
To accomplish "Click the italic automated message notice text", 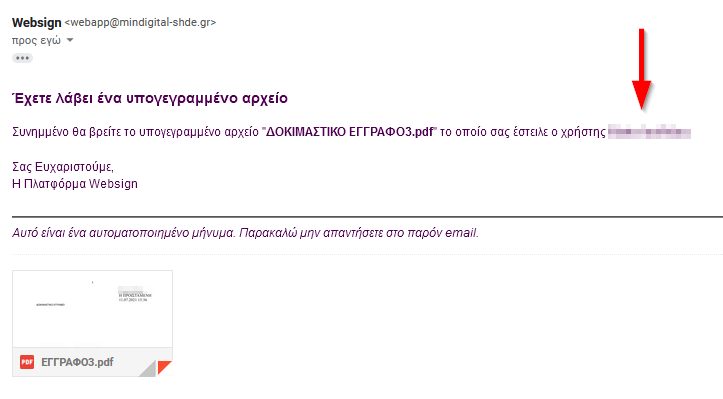I will pos(245,233).
